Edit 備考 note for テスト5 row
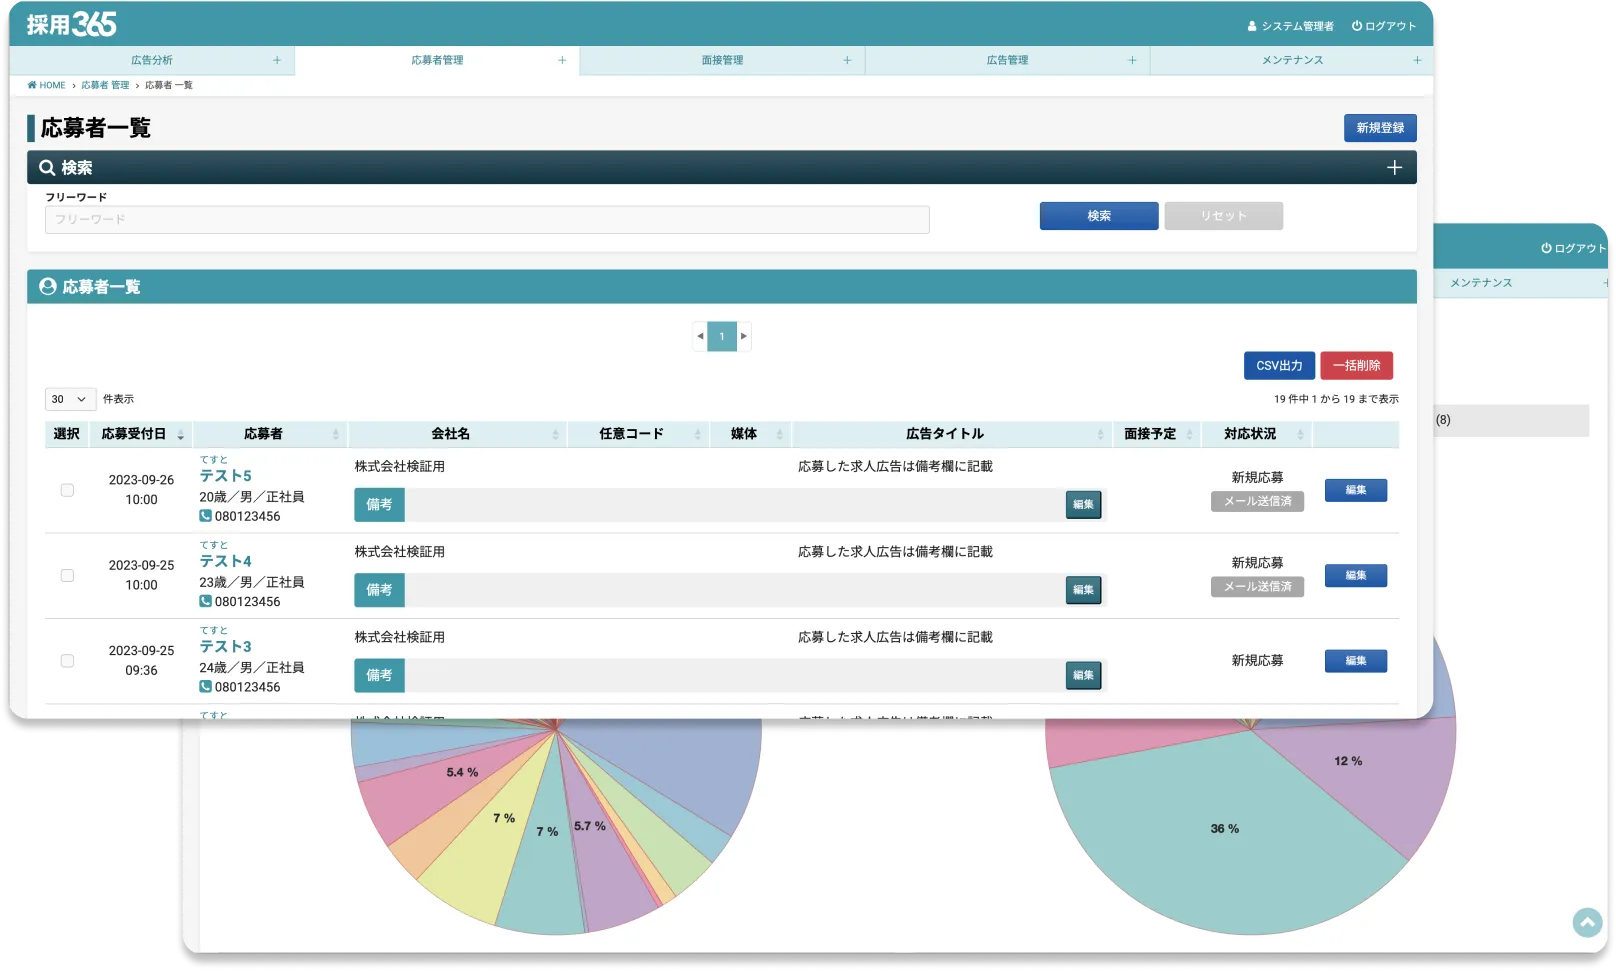This screenshot has width=1616, height=971. 1083,505
